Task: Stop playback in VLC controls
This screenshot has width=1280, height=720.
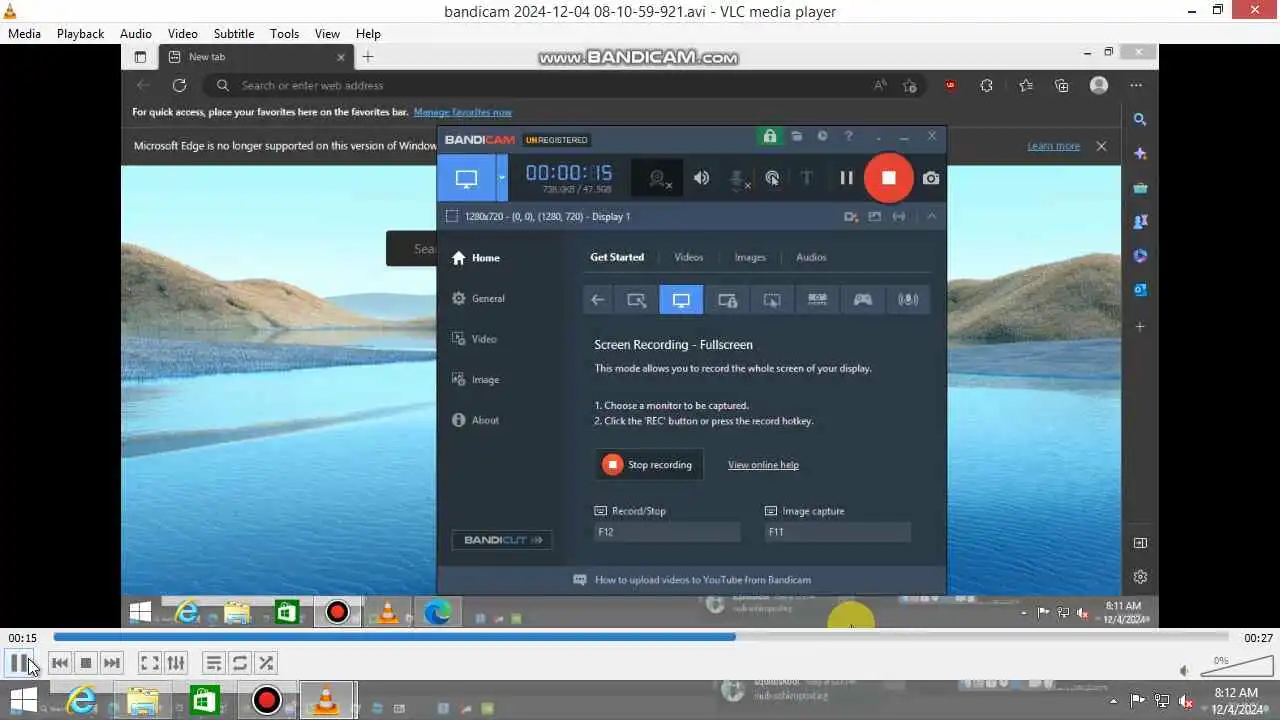Action: 86,662
